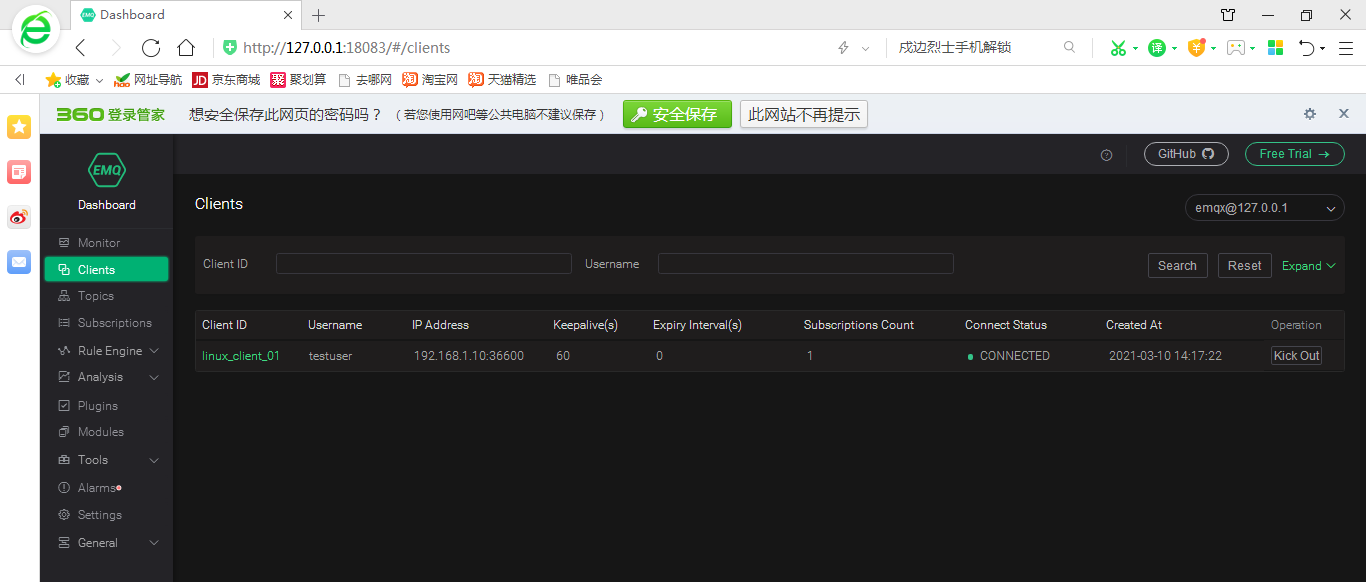Screen dimensions: 1366x582
Task: Select Clients in the sidebar menu
Action: pyautogui.click(x=95, y=268)
